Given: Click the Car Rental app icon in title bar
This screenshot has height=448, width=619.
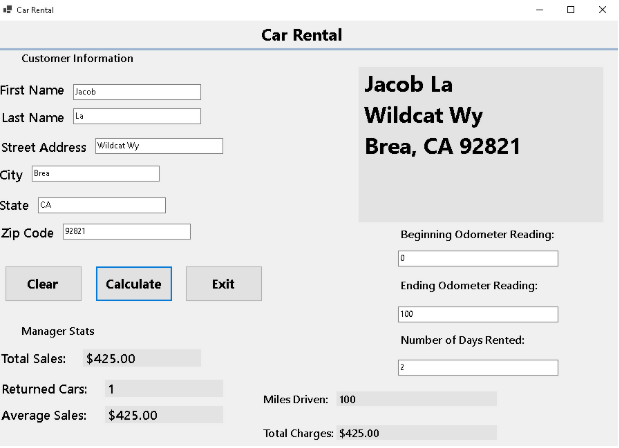Looking at the screenshot, I should click(x=8, y=10).
